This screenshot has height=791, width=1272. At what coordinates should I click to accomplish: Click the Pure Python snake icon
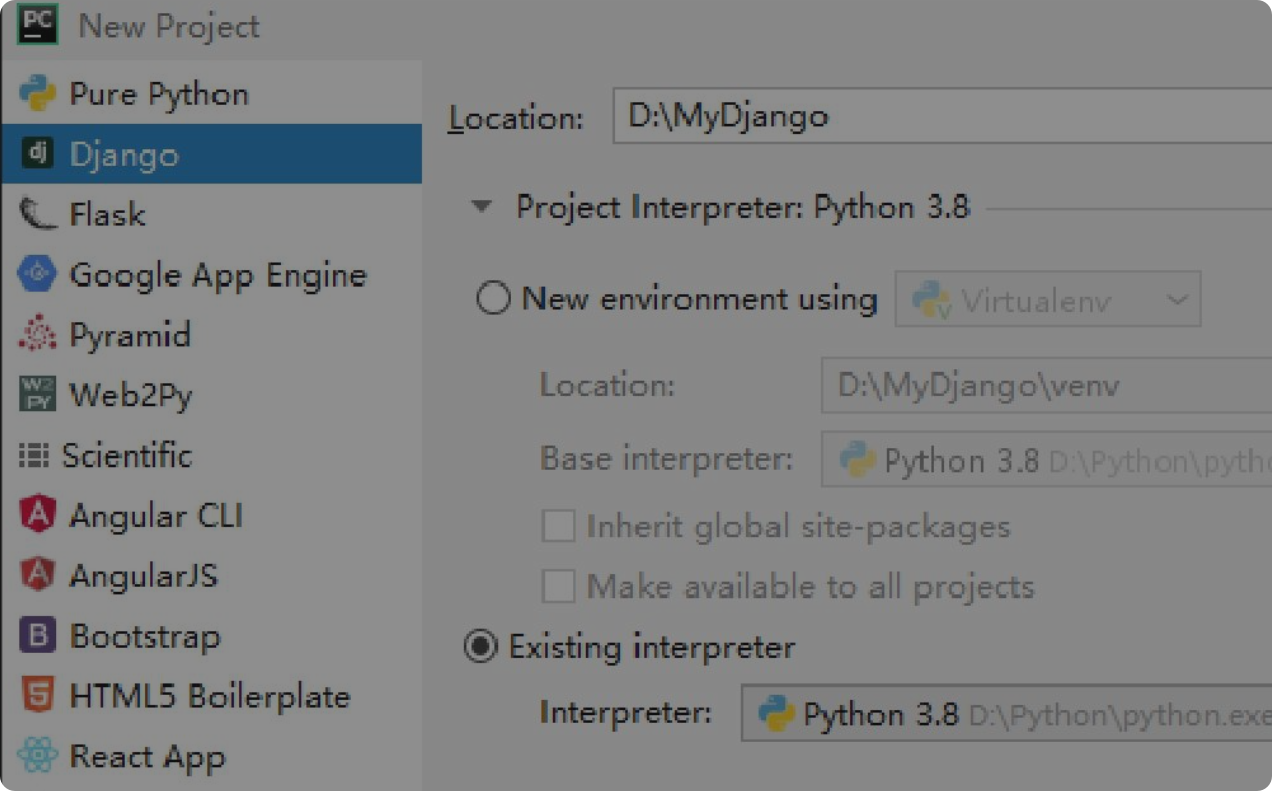pos(37,94)
